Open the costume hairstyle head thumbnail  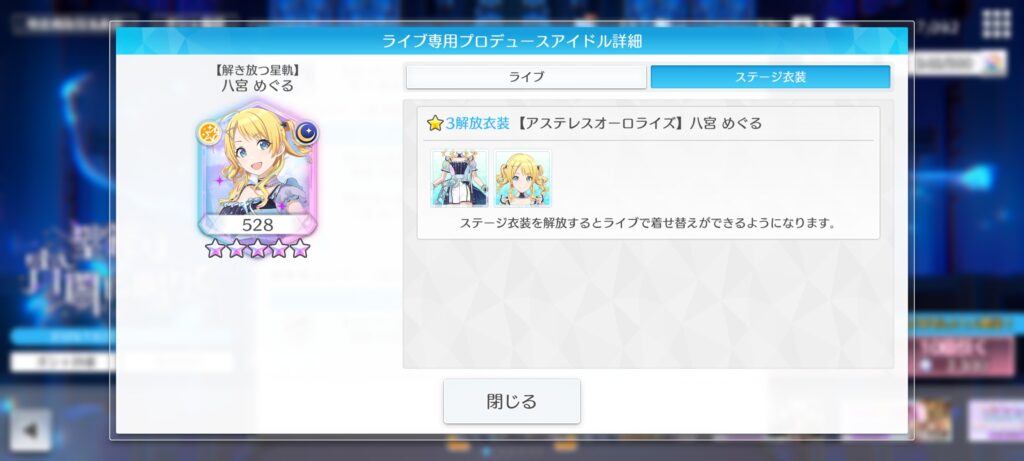coord(522,178)
